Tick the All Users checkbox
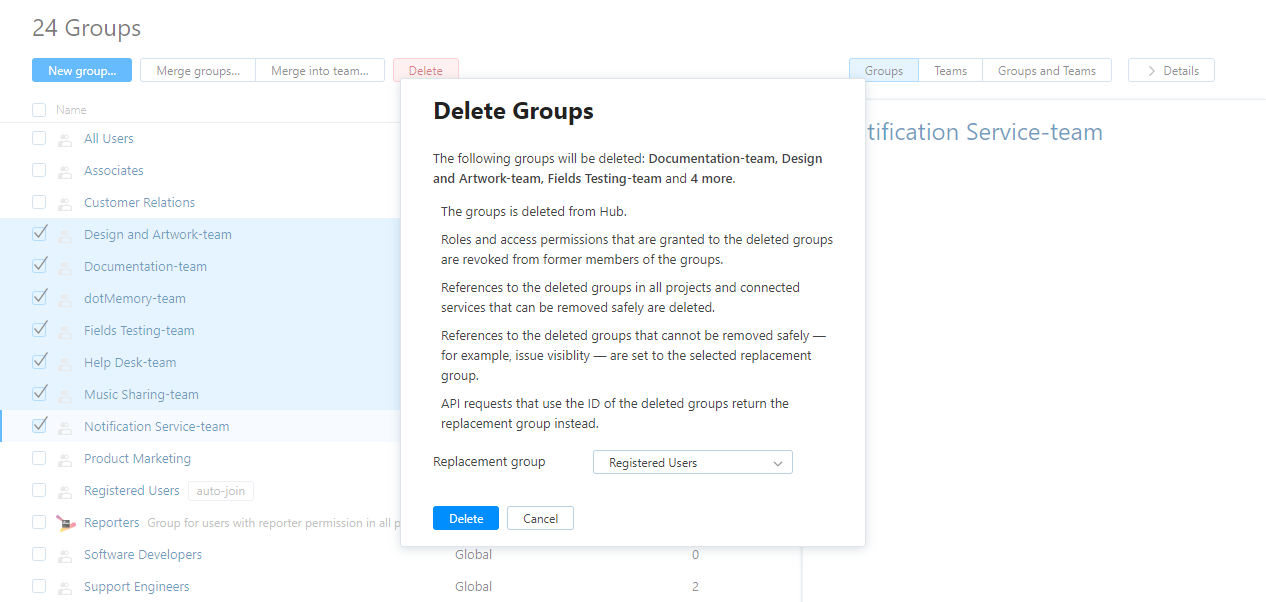The height and width of the screenshot is (602, 1266). pos(39,138)
